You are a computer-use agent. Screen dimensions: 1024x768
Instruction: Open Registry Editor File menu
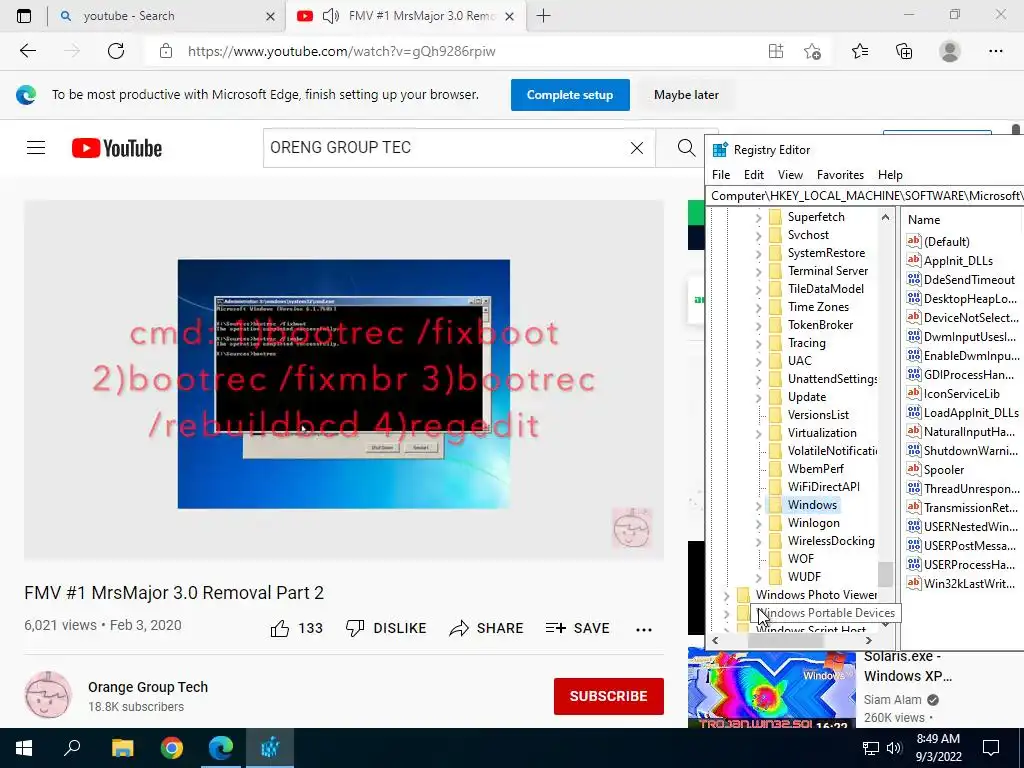721,174
